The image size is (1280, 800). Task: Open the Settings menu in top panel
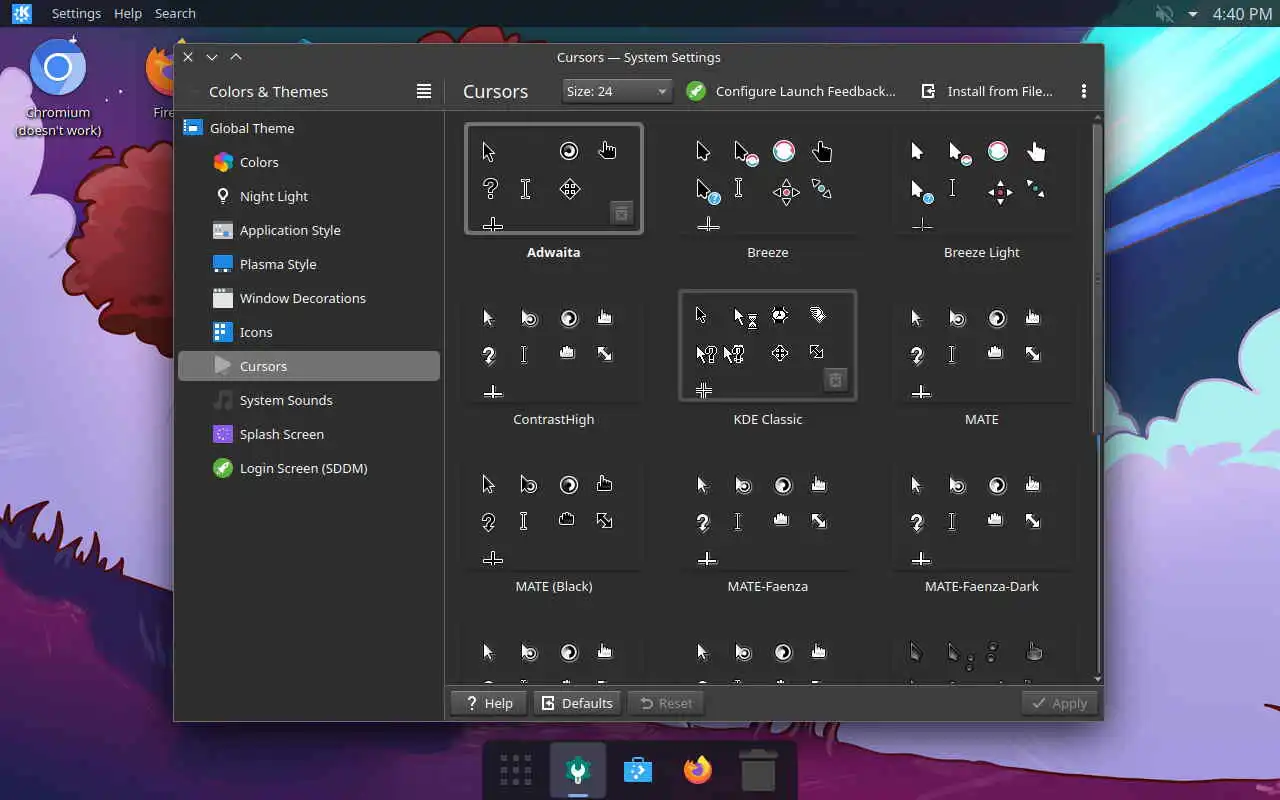(x=76, y=14)
